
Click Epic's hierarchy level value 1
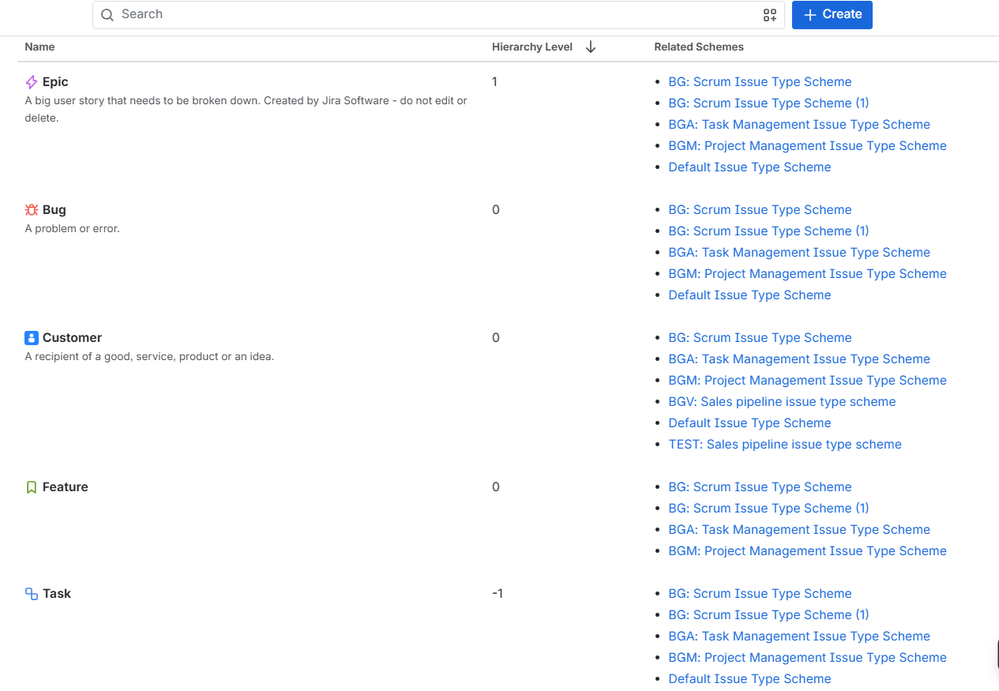(494, 82)
